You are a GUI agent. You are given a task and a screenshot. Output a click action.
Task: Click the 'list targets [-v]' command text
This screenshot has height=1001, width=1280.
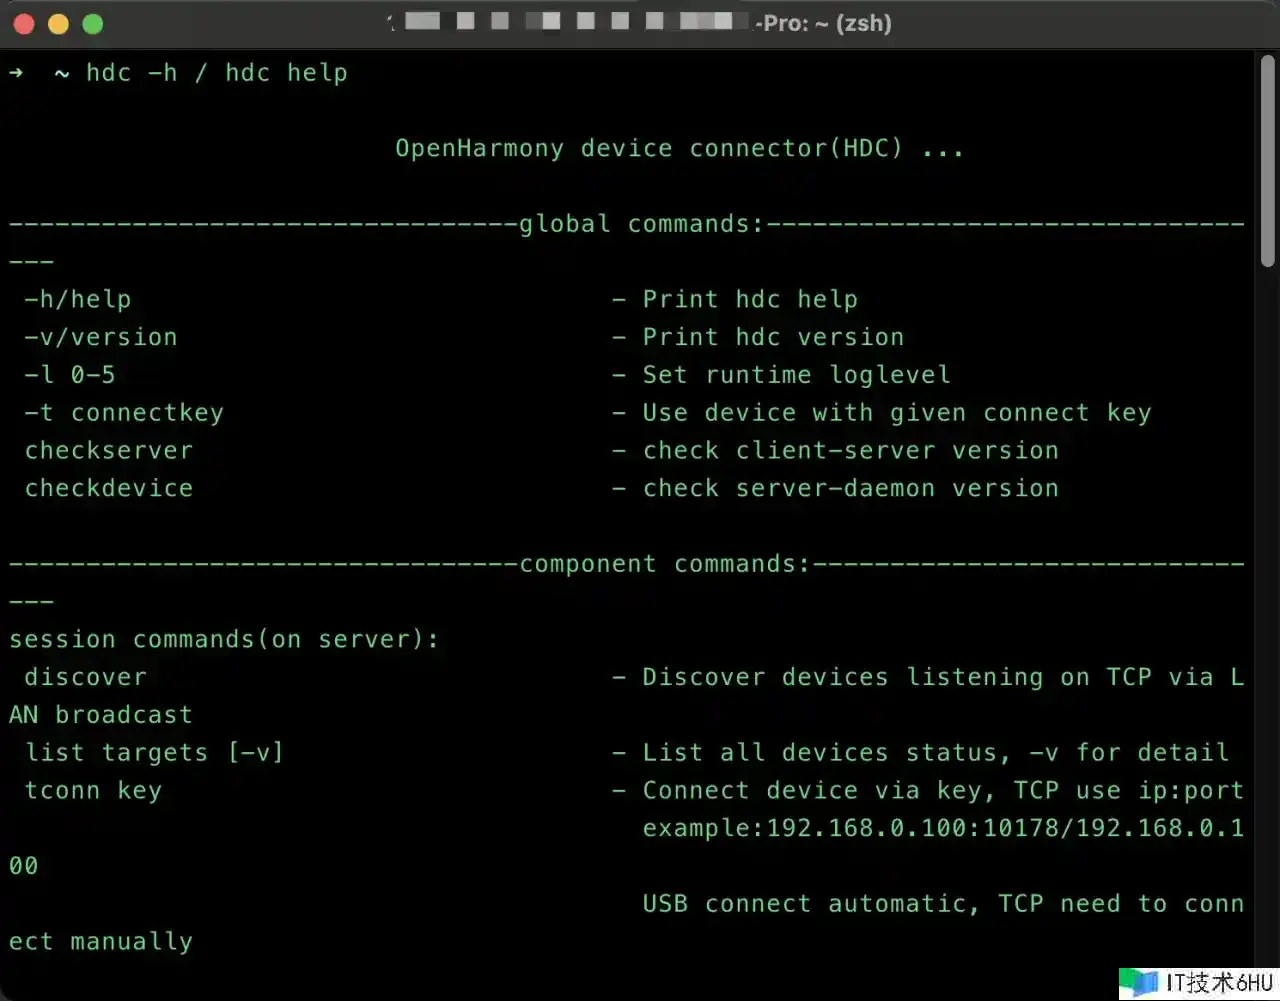(x=155, y=753)
